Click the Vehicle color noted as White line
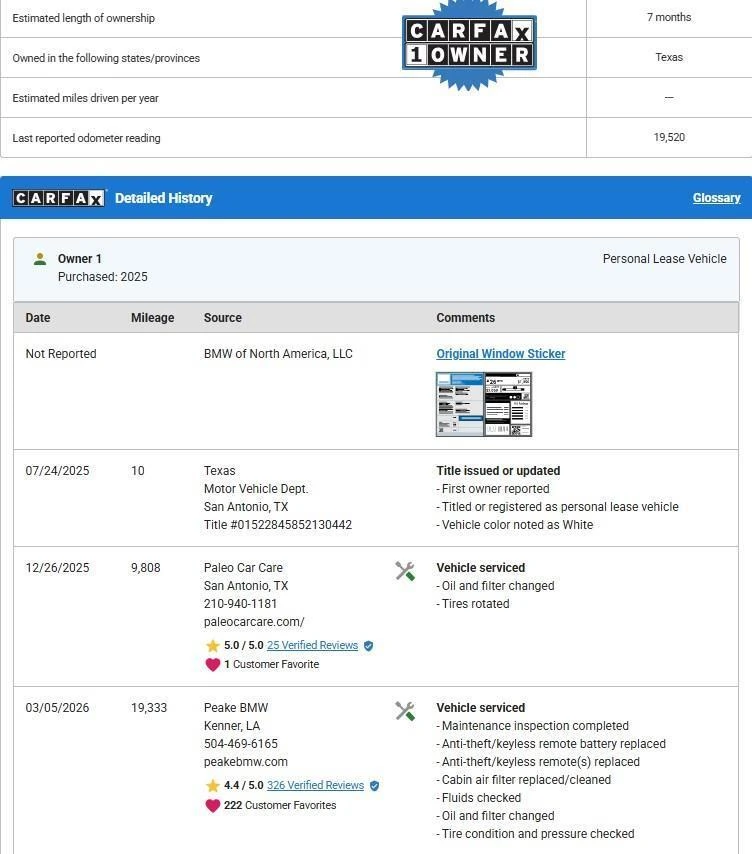 pyautogui.click(x=515, y=524)
